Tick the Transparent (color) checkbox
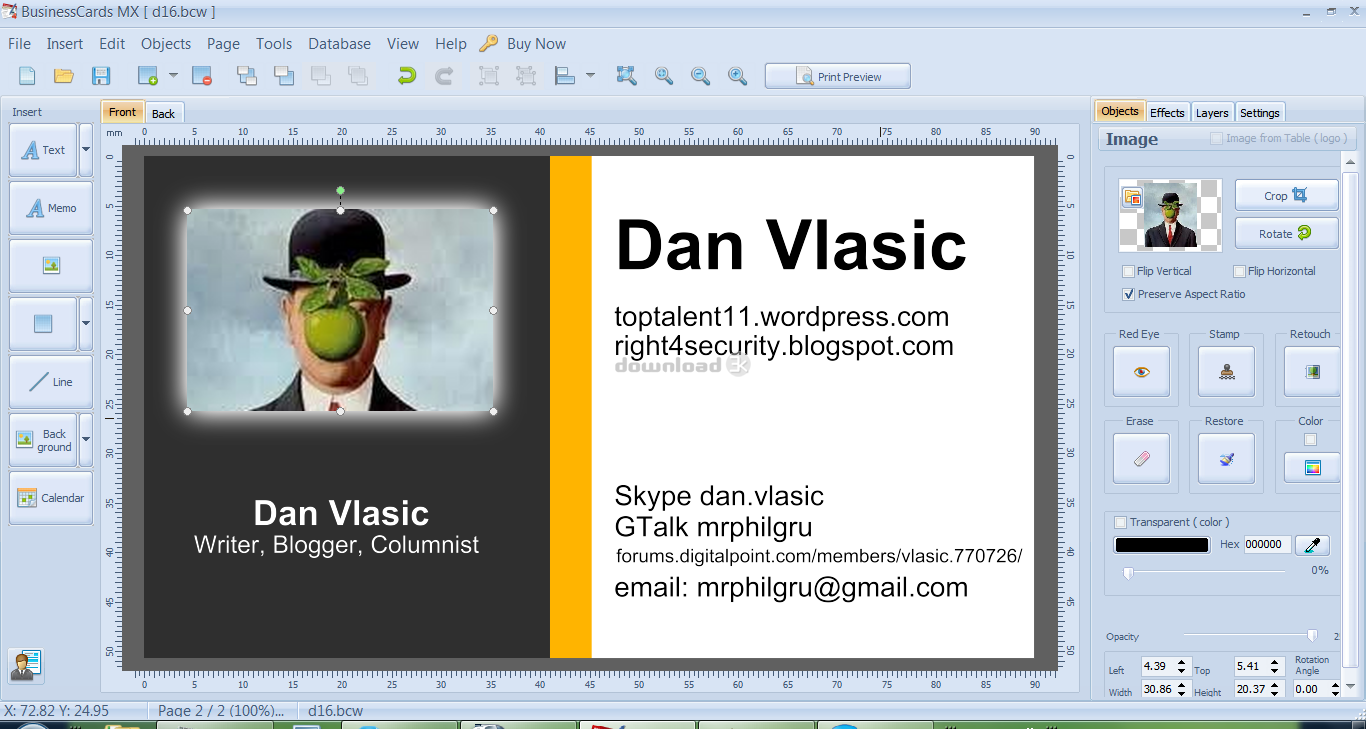Image resolution: width=1366 pixels, height=729 pixels. click(1120, 522)
